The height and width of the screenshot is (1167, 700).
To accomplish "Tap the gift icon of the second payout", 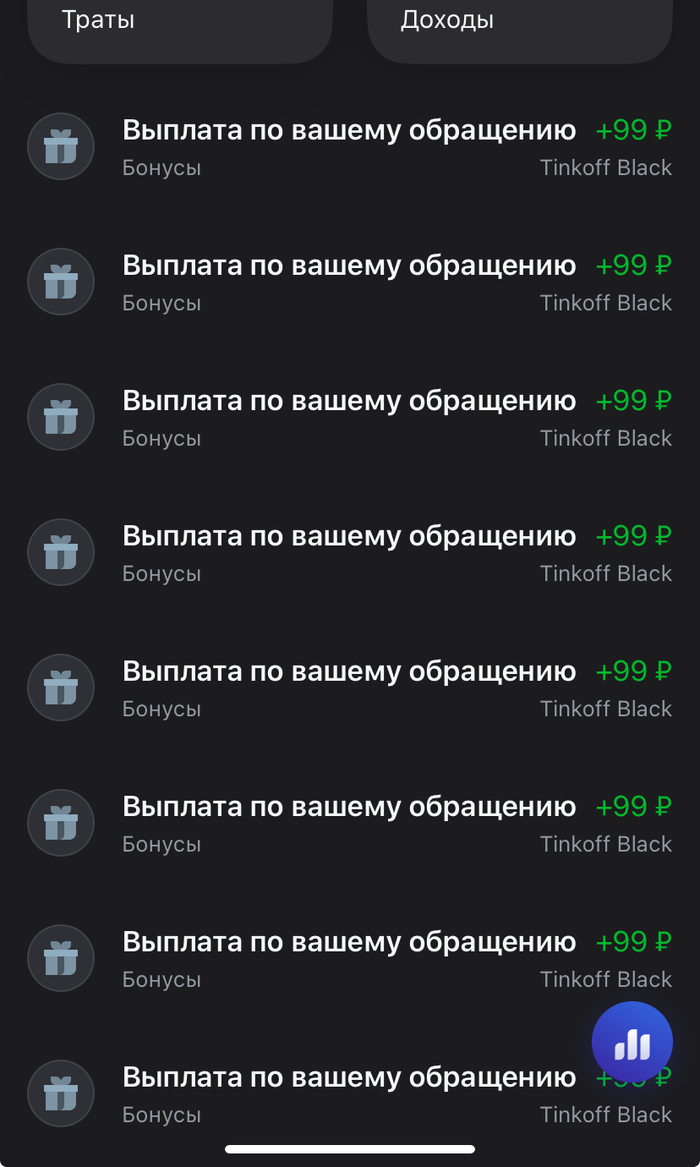I will point(60,282).
